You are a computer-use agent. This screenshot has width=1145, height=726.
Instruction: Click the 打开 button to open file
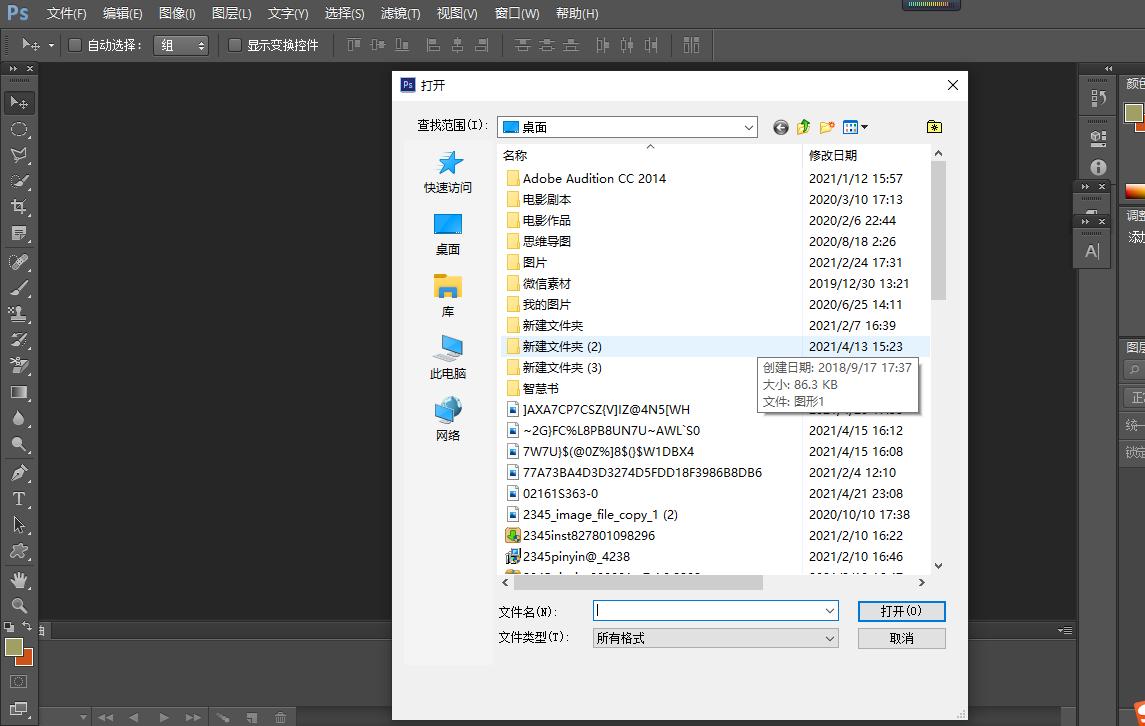click(899, 610)
